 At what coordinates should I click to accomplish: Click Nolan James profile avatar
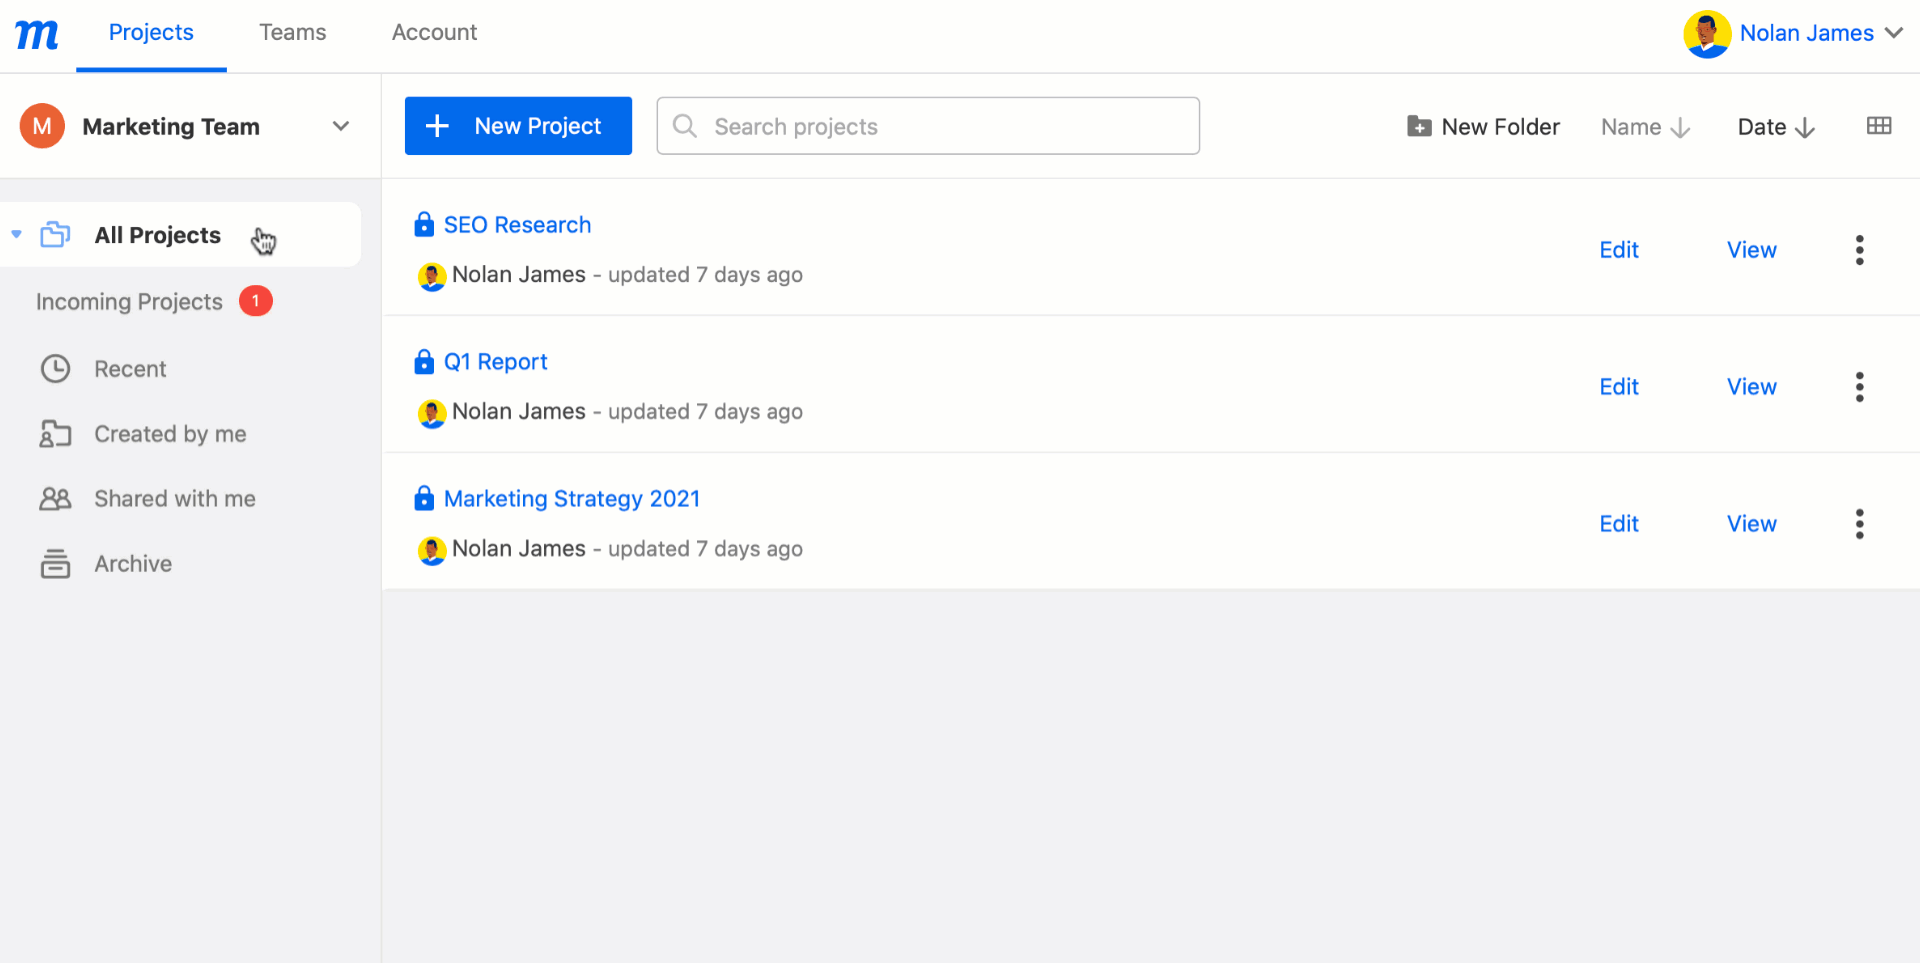coord(1706,34)
